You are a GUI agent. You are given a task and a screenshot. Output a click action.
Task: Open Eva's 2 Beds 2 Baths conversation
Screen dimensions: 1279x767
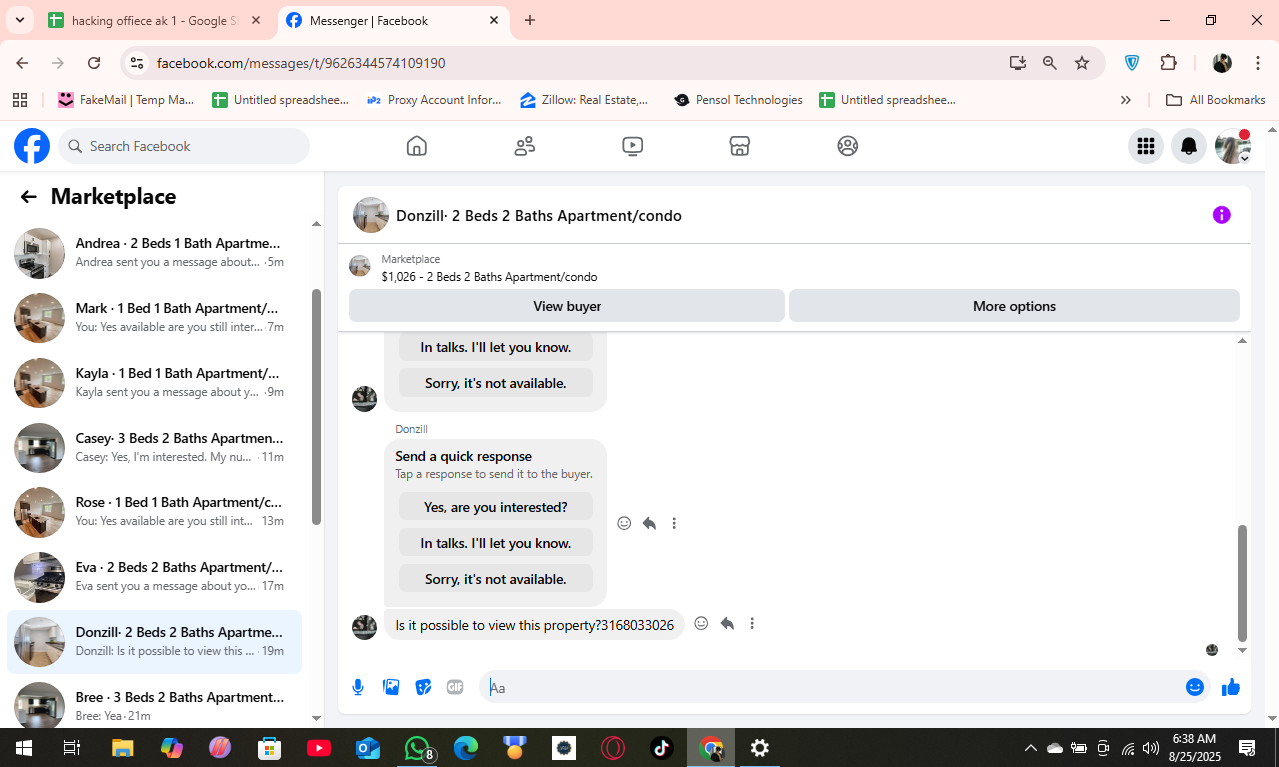pyautogui.click(x=155, y=577)
